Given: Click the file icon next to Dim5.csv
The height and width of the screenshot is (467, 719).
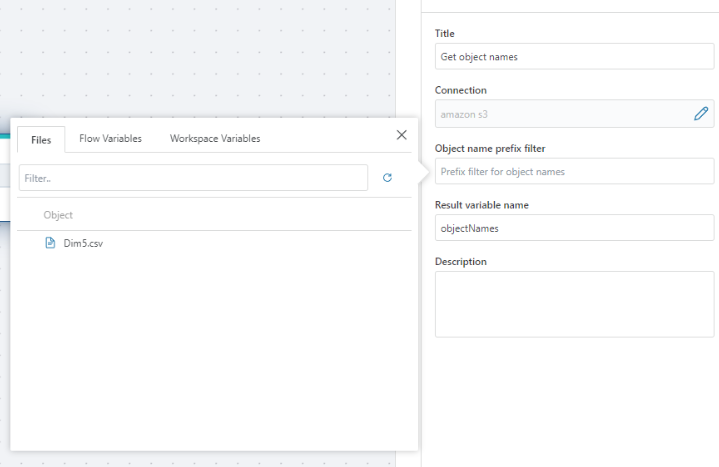Looking at the screenshot, I should [50, 243].
